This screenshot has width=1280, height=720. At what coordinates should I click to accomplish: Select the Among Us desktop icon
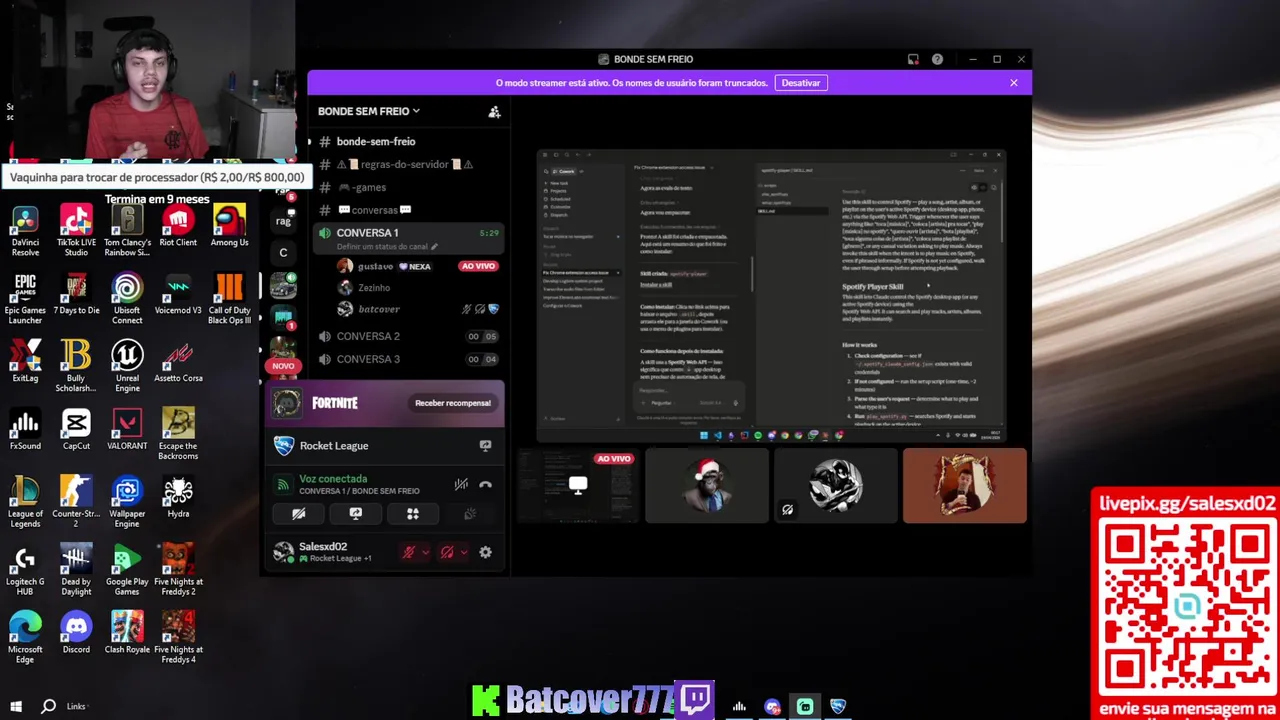[229, 226]
